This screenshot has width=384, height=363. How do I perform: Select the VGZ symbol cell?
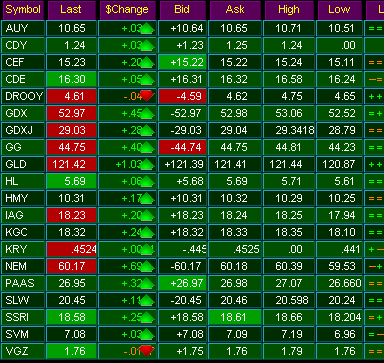point(23,351)
